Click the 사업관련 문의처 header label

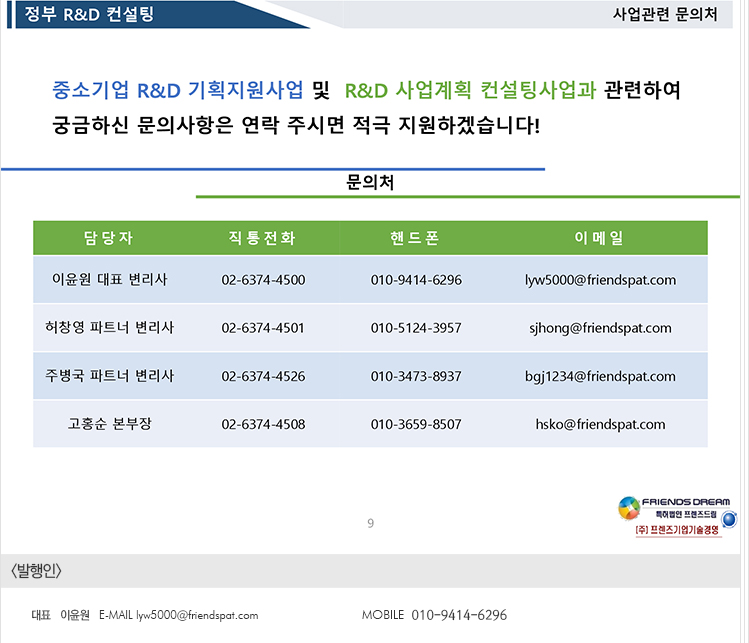664,15
